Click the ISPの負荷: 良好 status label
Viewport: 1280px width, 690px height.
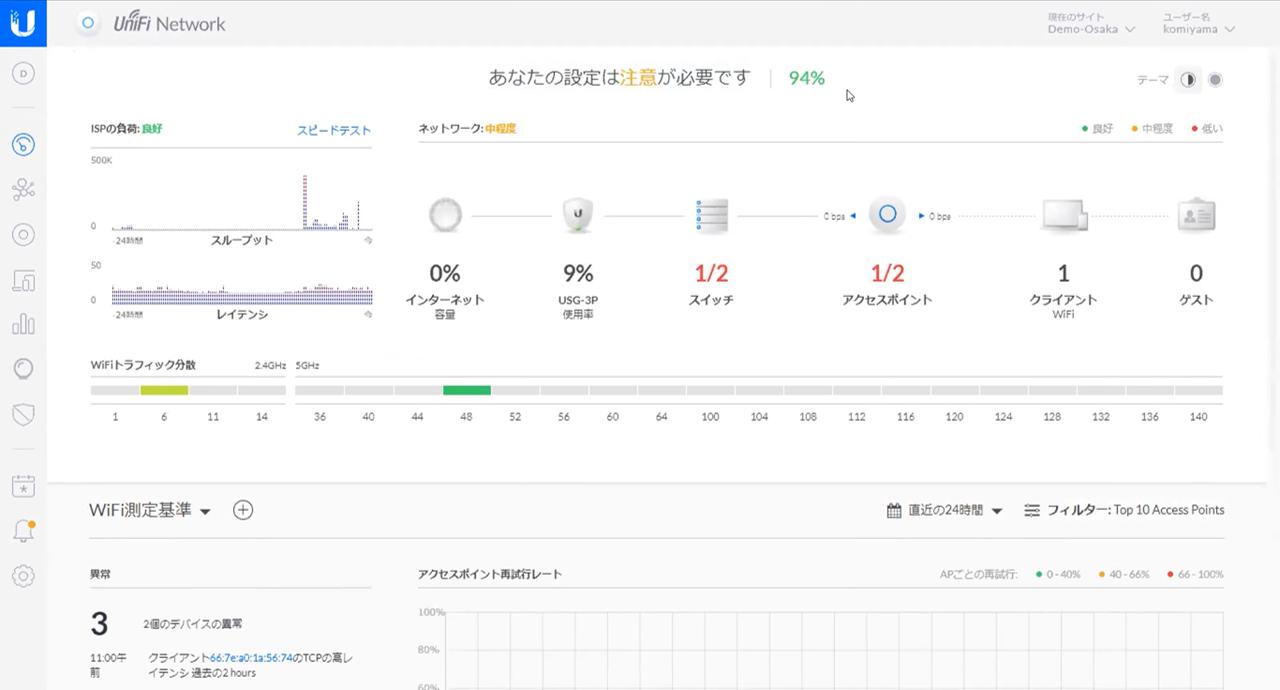126,129
